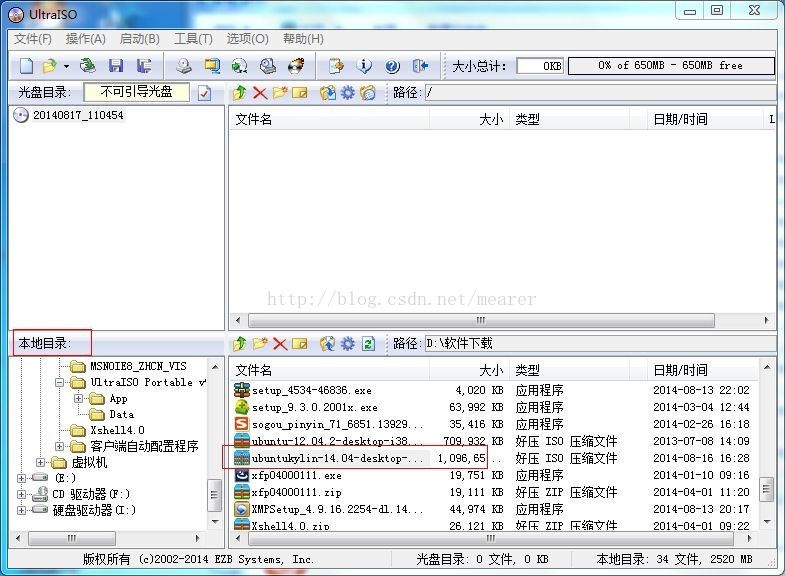The height and width of the screenshot is (576, 785).
Task: Click the Convert image format monitor icon
Action: coord(212,66)
